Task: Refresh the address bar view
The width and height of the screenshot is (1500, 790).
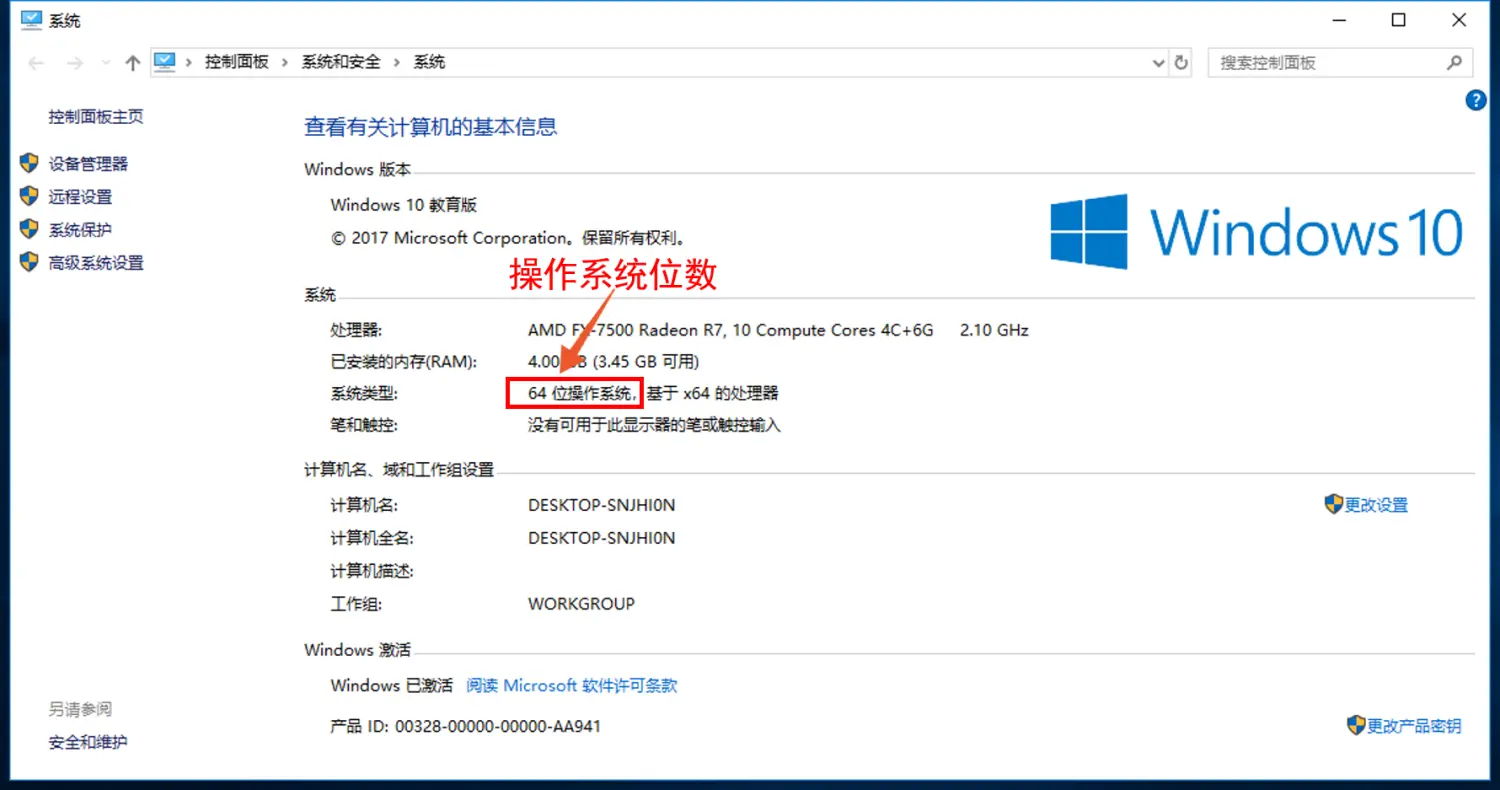Action: coord(1182,62)
